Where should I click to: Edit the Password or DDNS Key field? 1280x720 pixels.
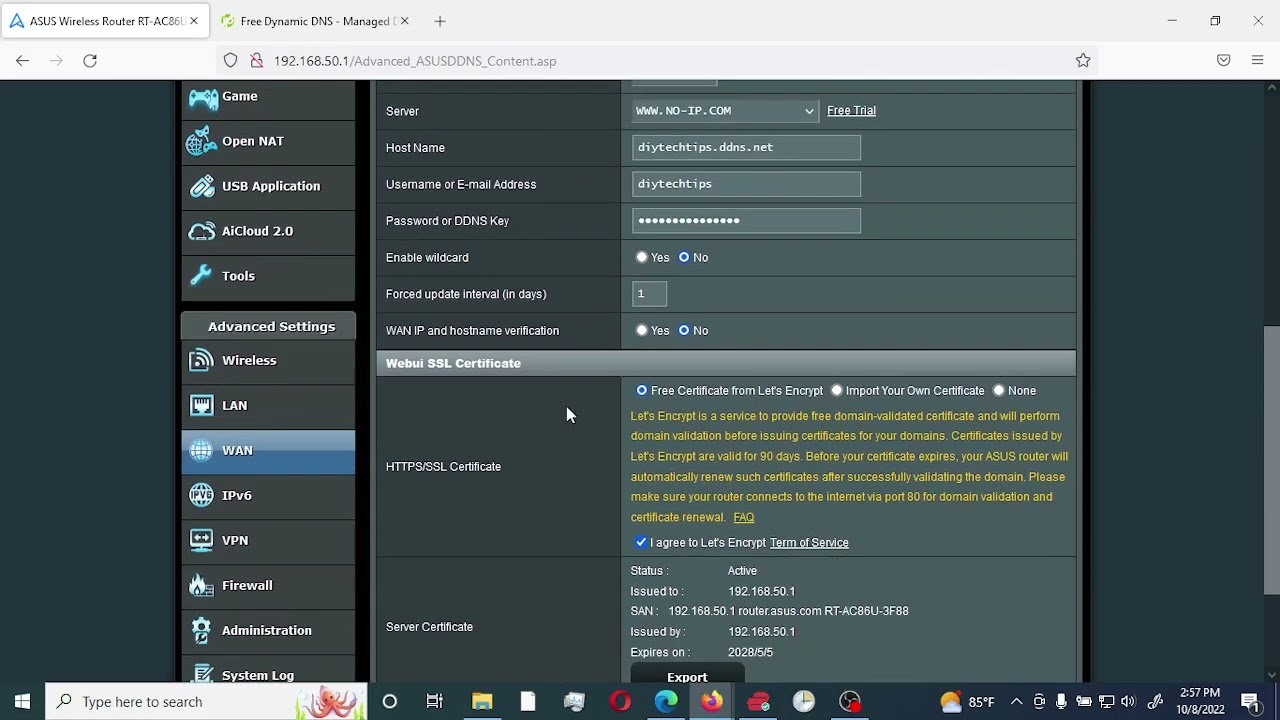pos(746,221)
